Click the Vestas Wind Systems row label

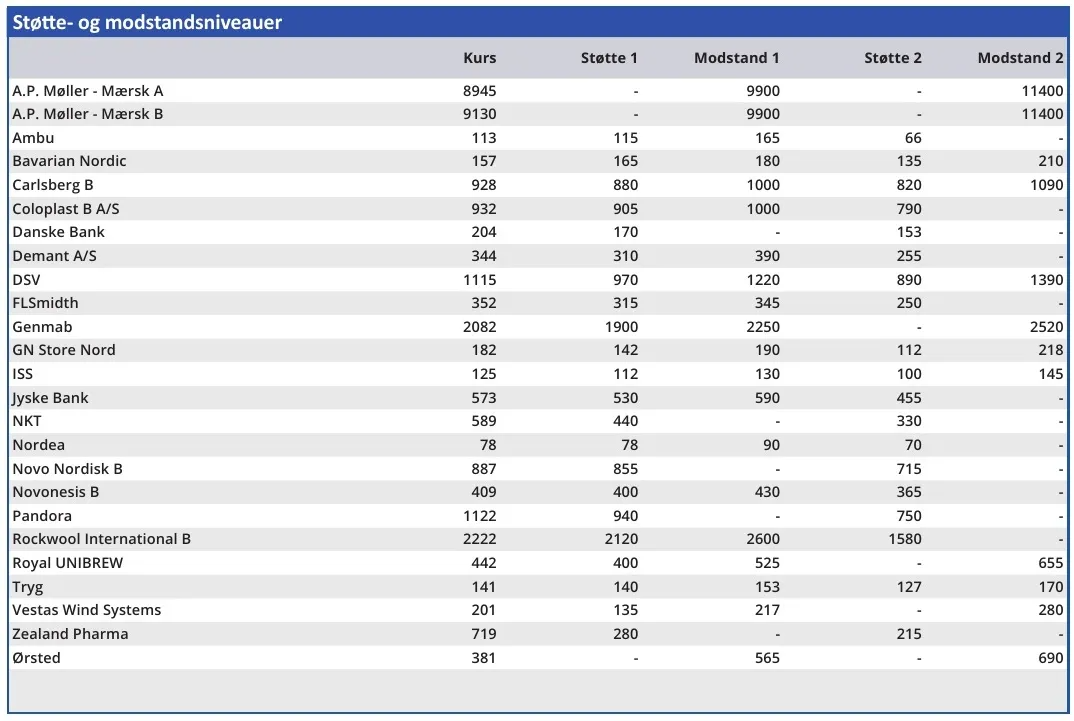pos(86,610)
